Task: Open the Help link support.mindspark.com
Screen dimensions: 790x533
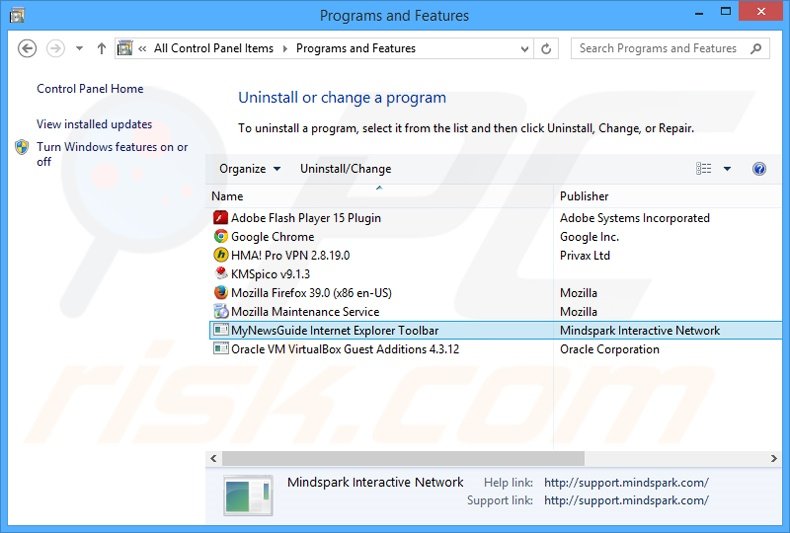Action: pyautogui.click(x=626, y=482)
